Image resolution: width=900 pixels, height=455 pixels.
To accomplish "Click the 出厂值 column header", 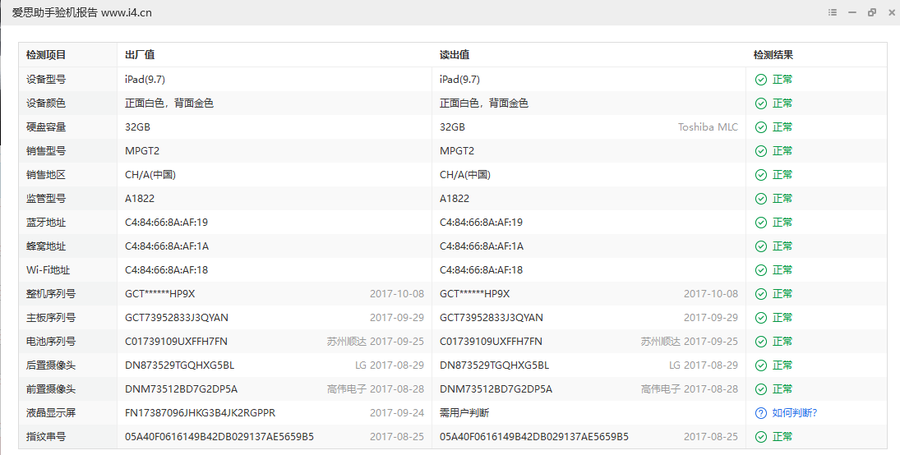I will 139,55.
